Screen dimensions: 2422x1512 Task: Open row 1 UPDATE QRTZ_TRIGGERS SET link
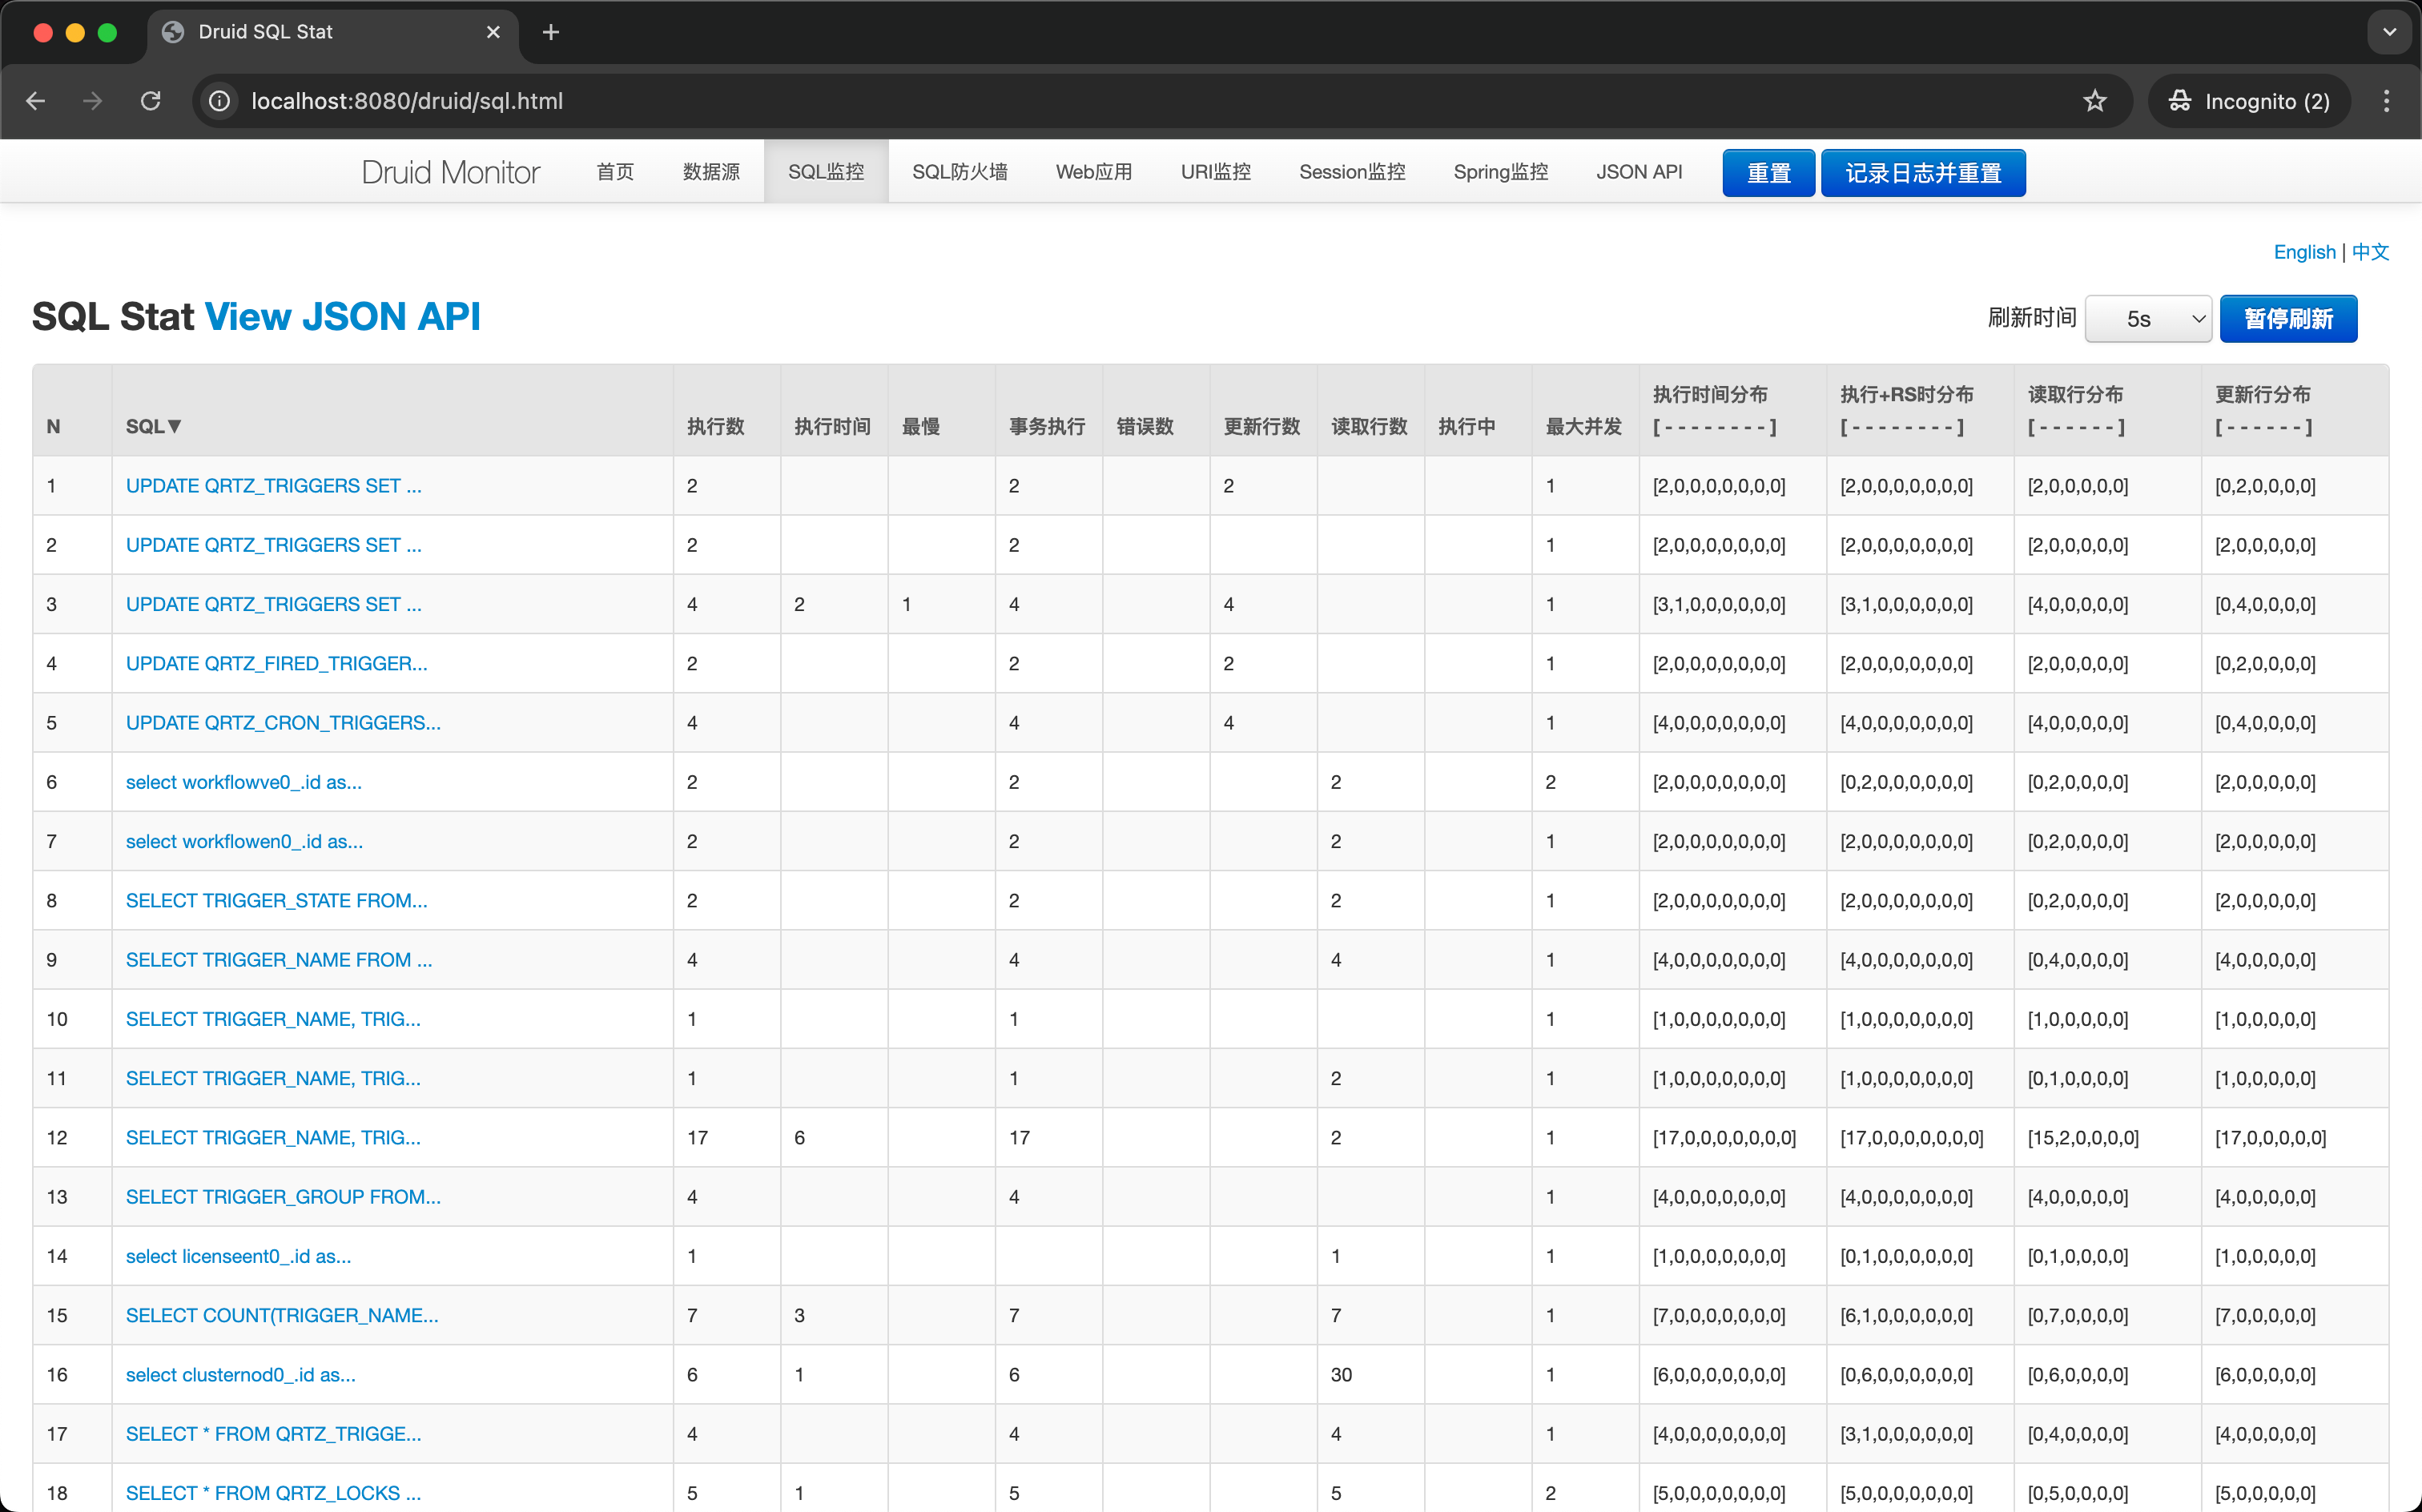click(x=274, y=486)
